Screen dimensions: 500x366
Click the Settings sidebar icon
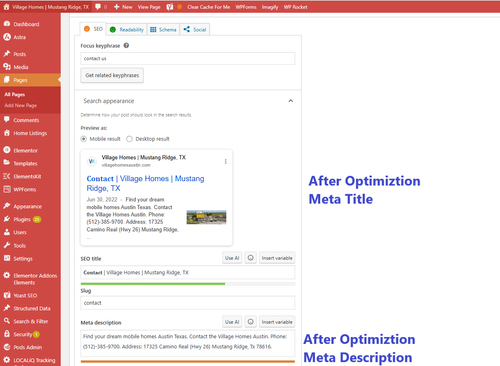coord(7,258)
